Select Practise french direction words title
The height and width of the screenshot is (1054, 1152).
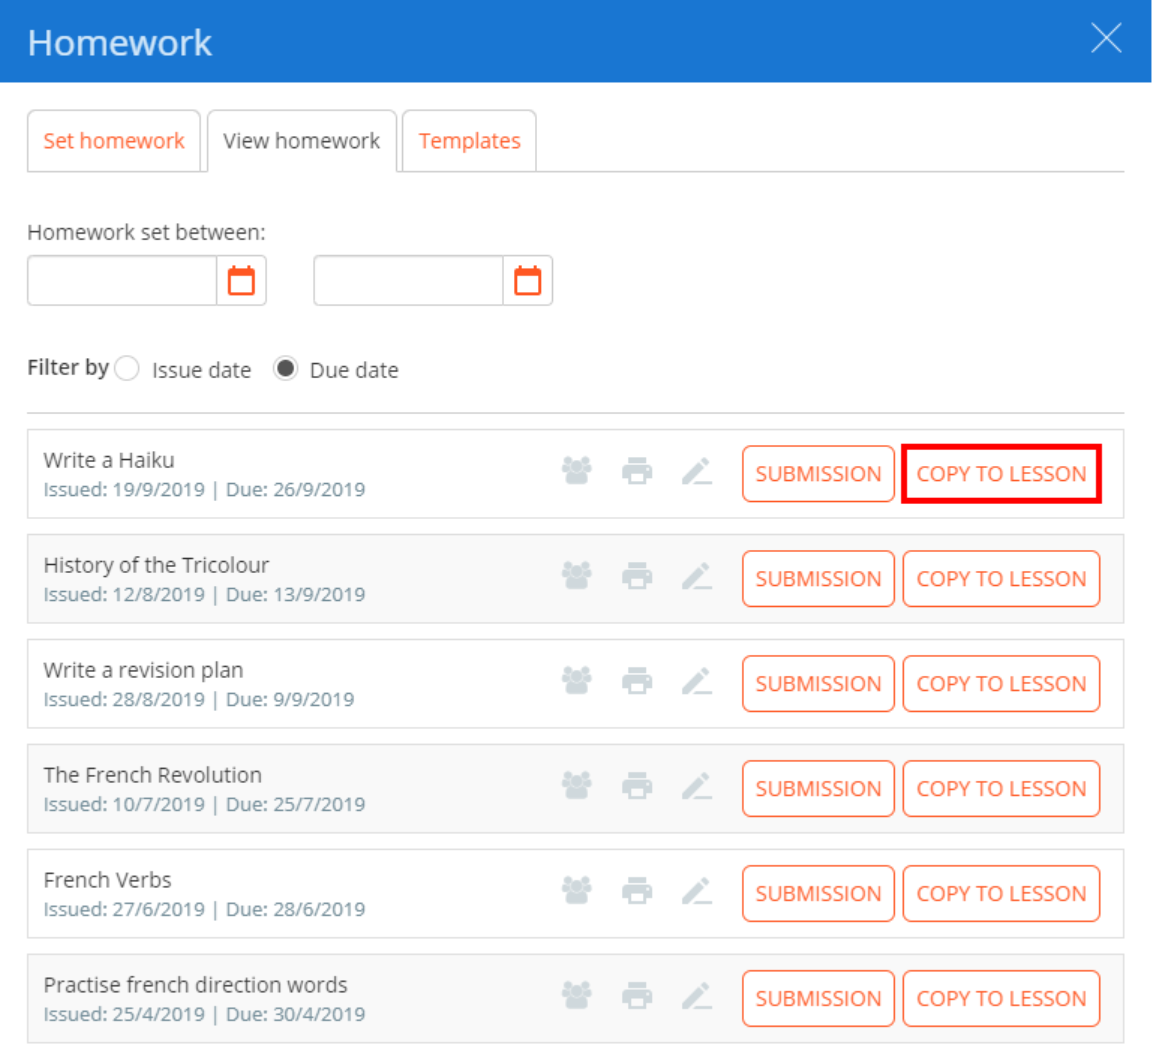195,986
